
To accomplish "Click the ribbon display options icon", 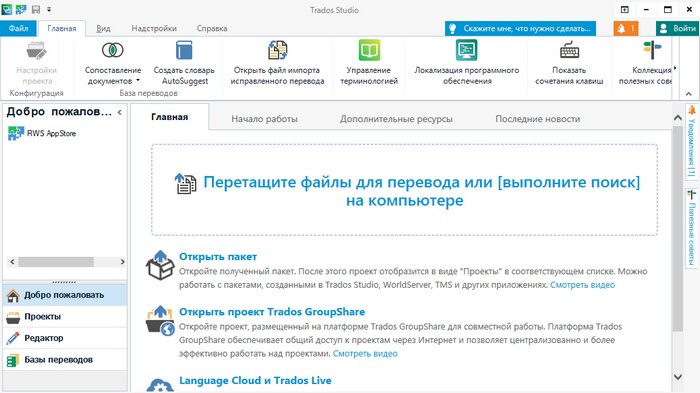I will pos(625,9).
